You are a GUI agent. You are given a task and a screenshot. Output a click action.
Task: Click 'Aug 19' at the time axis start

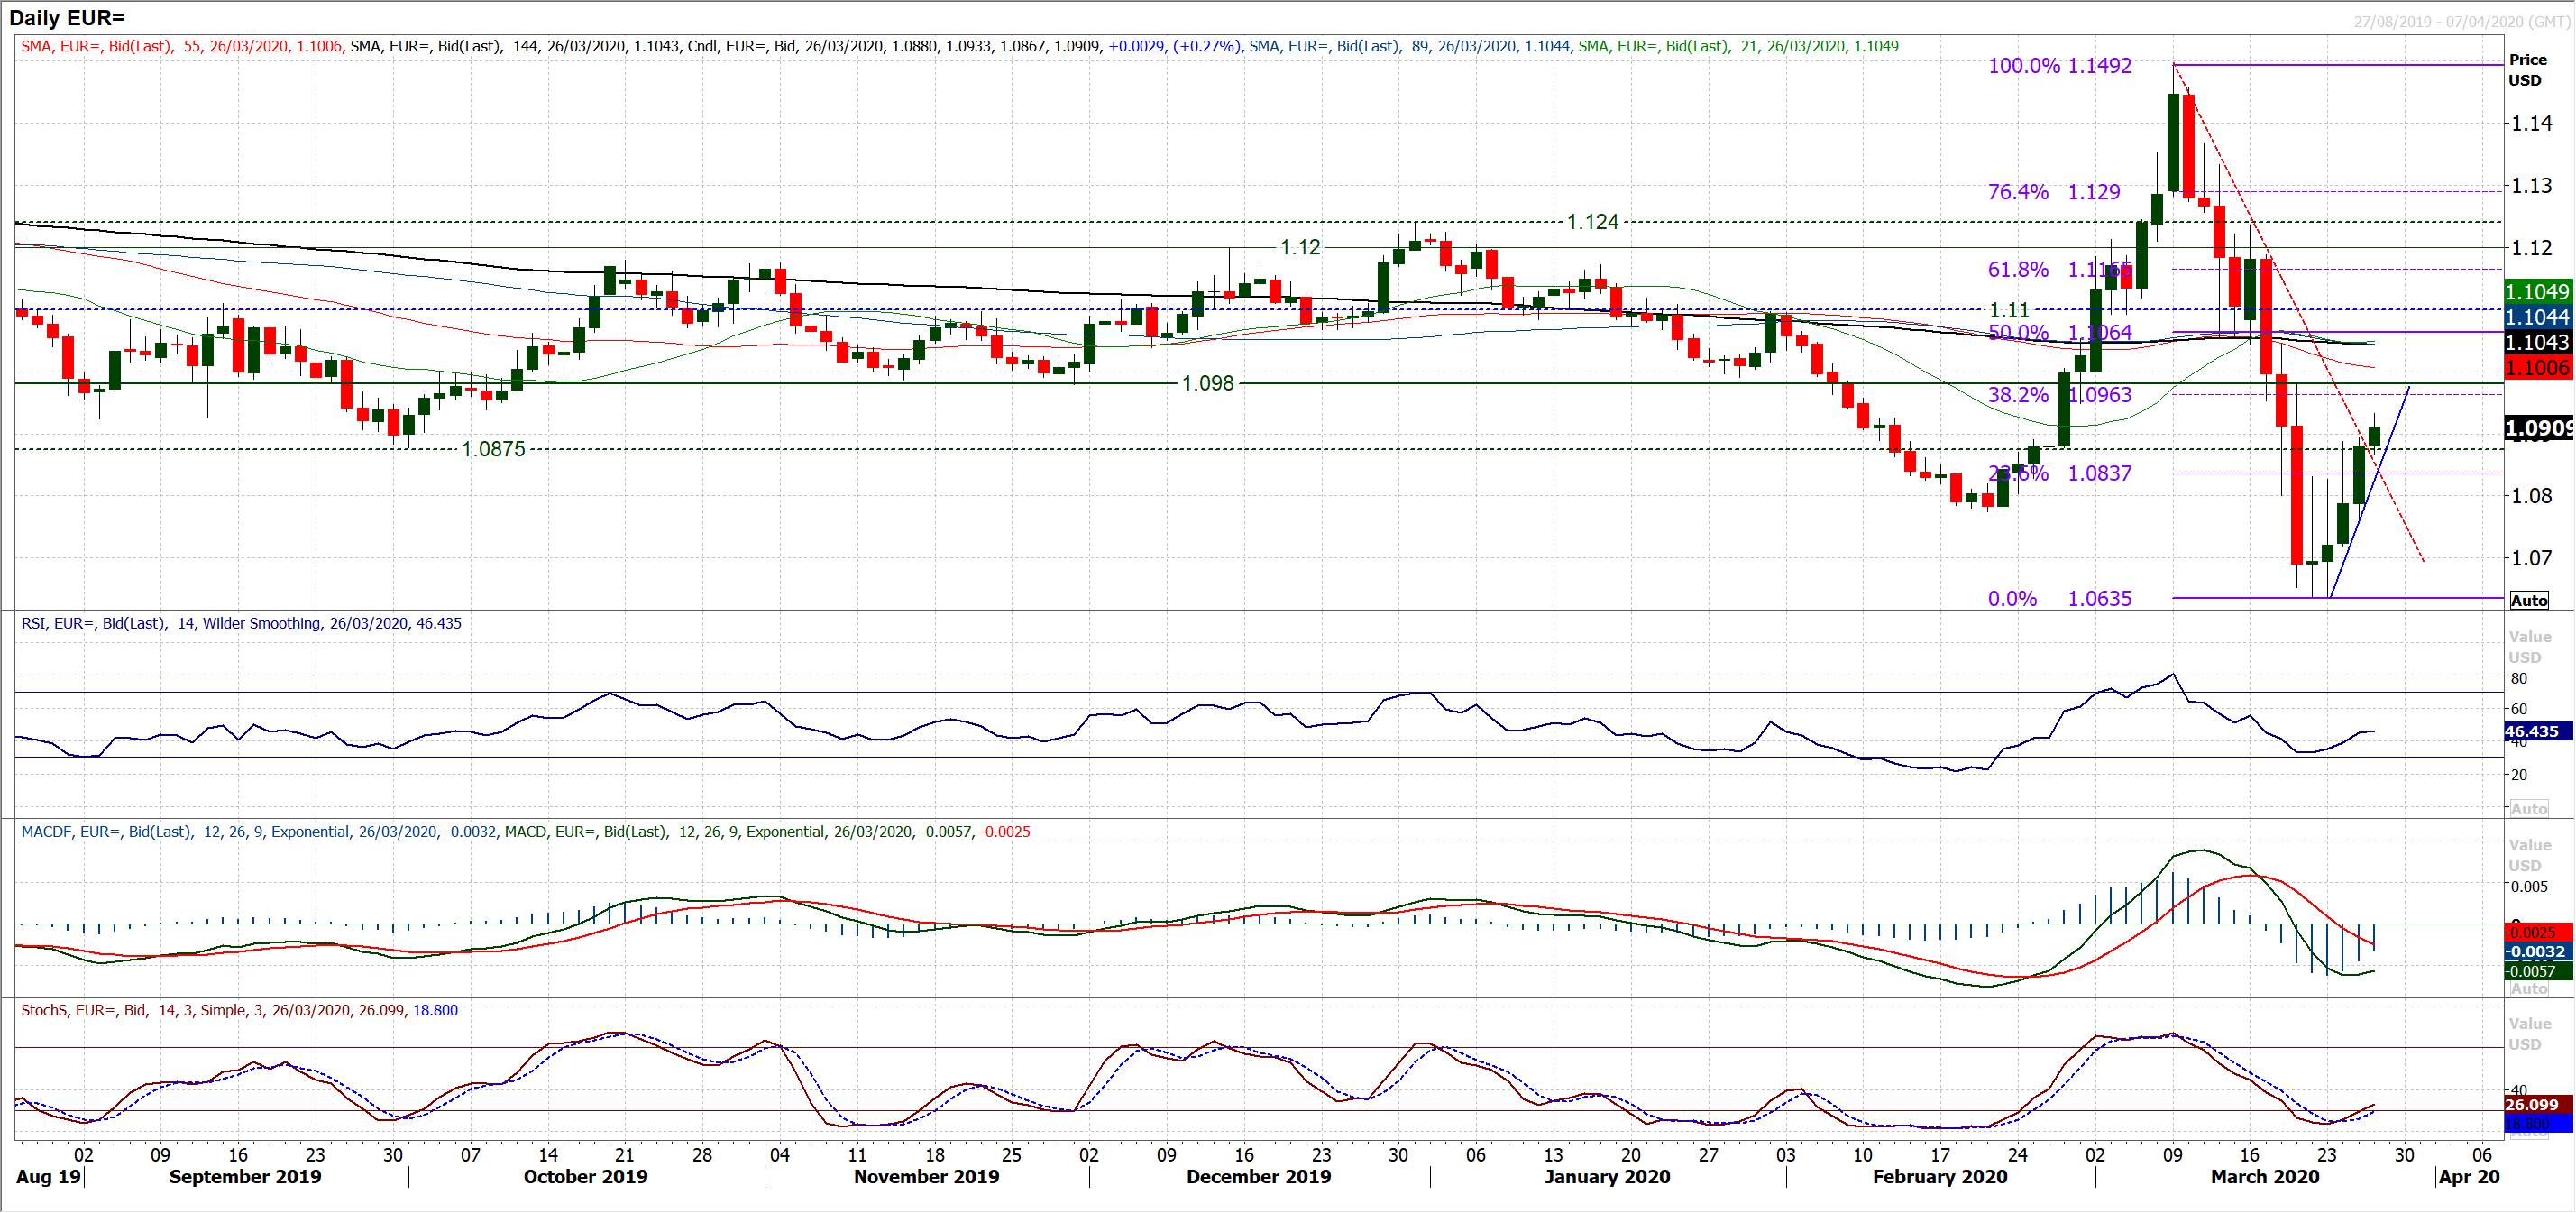pyautogui.click(x=49, y=1177)
